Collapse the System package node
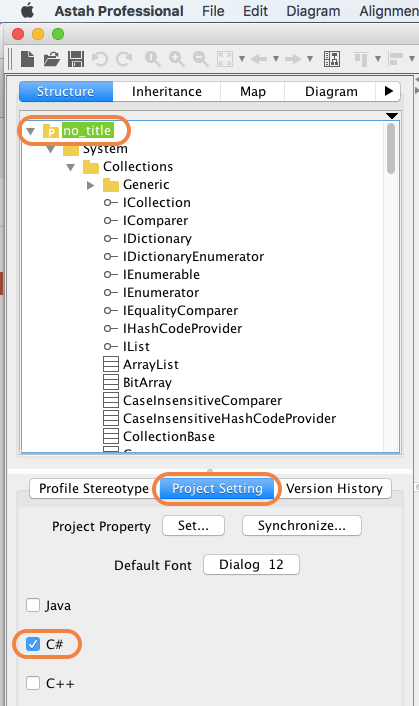The image size is (419, 706). 50,149
